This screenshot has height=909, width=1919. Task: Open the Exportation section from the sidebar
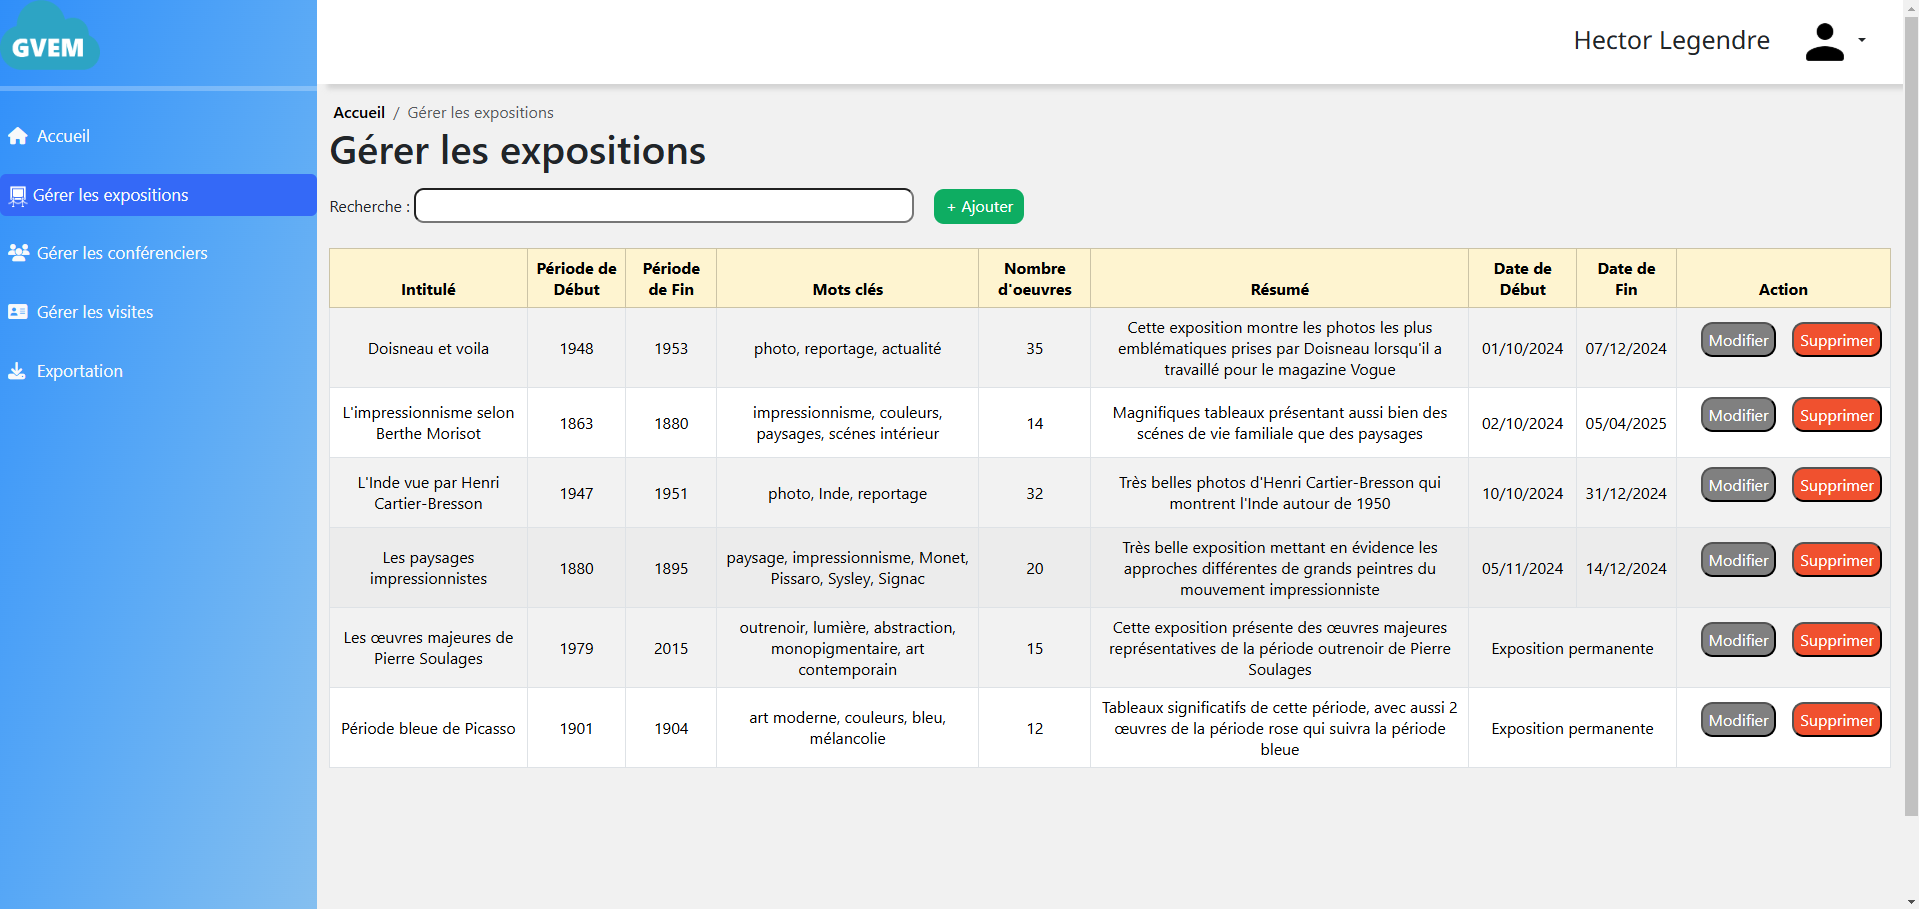click(79, 371)
